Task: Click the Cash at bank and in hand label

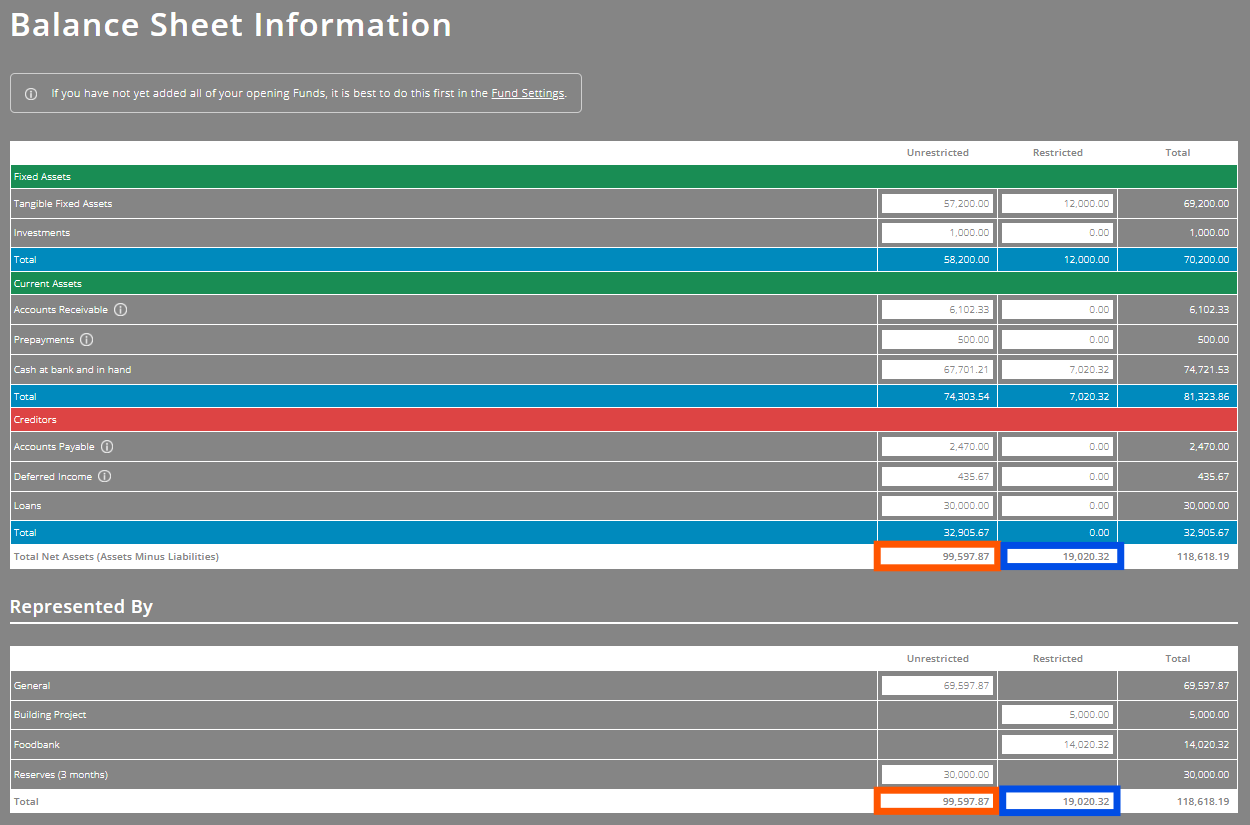Action: point(72,370)
